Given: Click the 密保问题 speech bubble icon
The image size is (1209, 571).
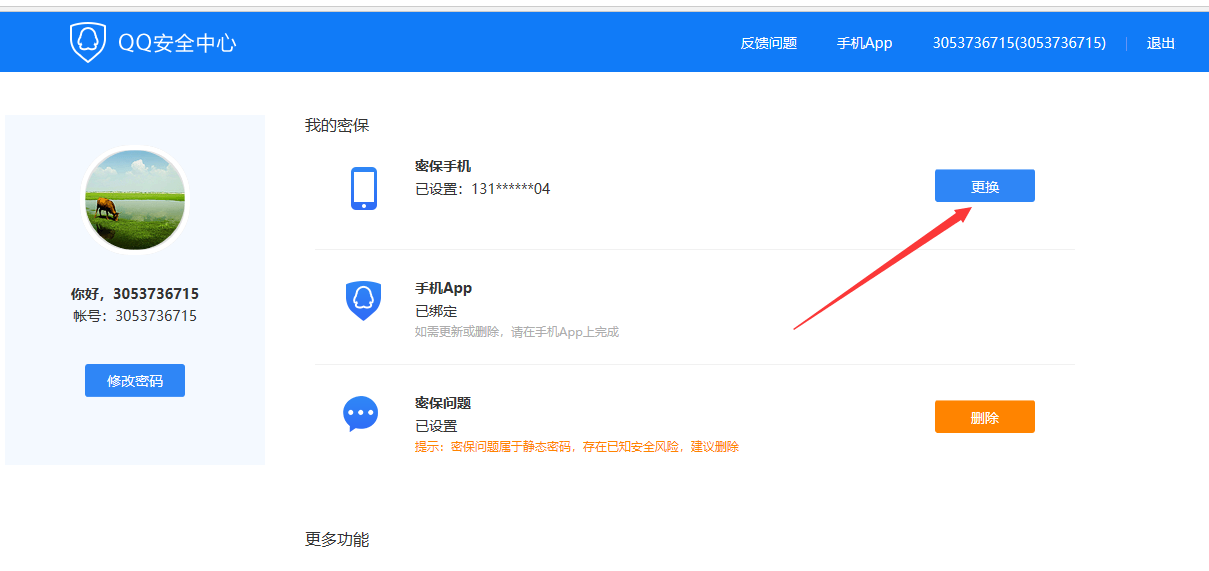Looking at the screenshot, I should coord(360,413).
